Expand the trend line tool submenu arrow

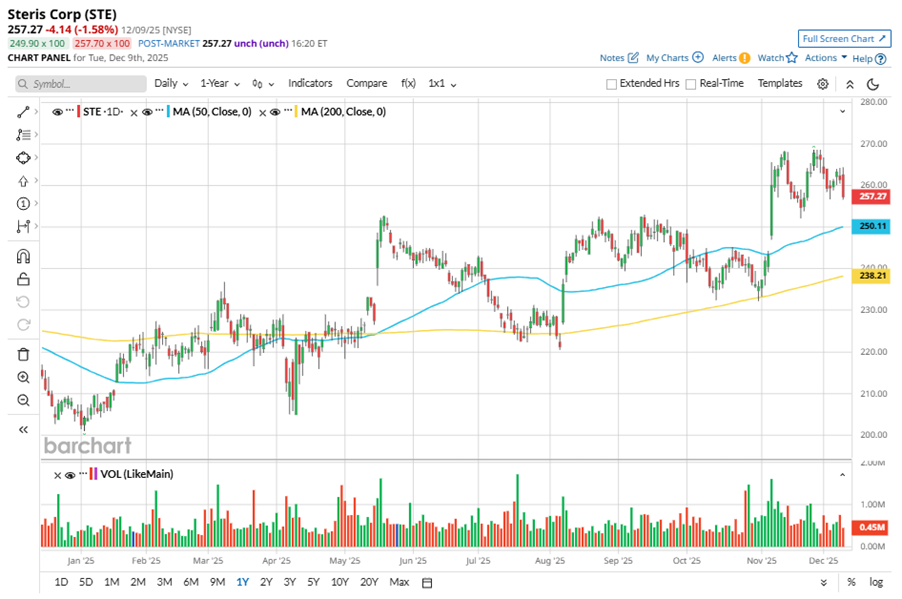click(36, 112)
